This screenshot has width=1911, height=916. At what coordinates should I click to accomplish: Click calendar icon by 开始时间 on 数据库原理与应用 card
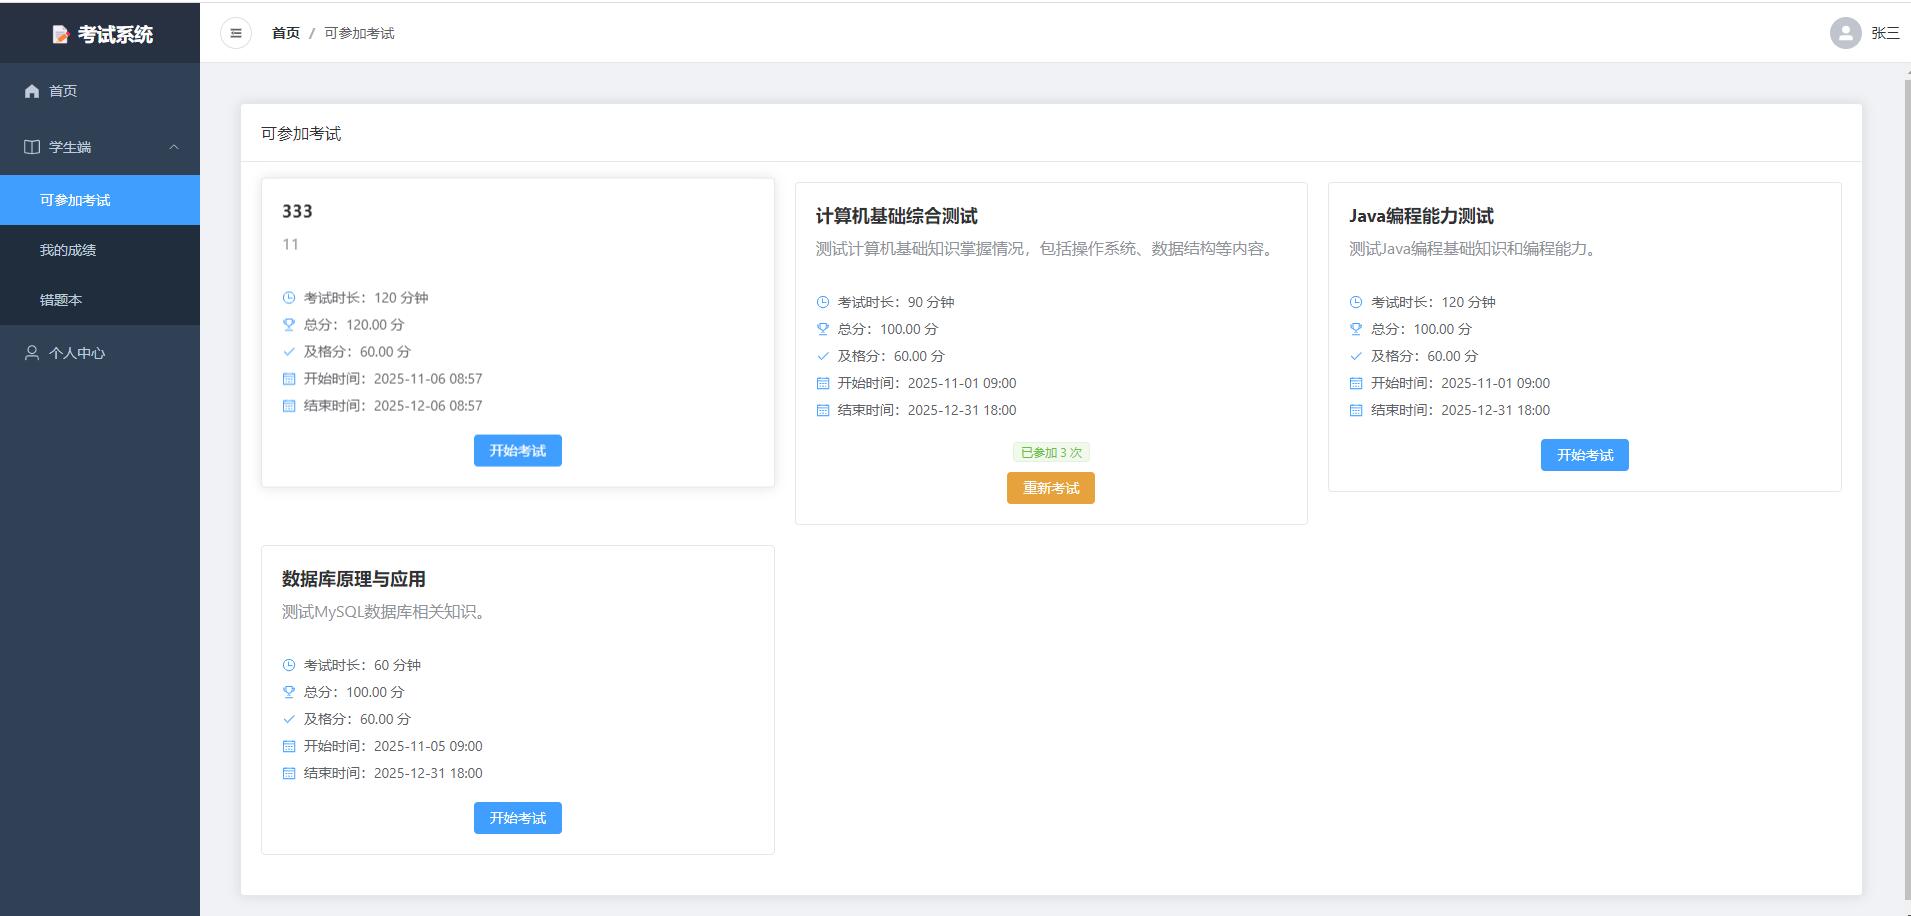[289, 746]
